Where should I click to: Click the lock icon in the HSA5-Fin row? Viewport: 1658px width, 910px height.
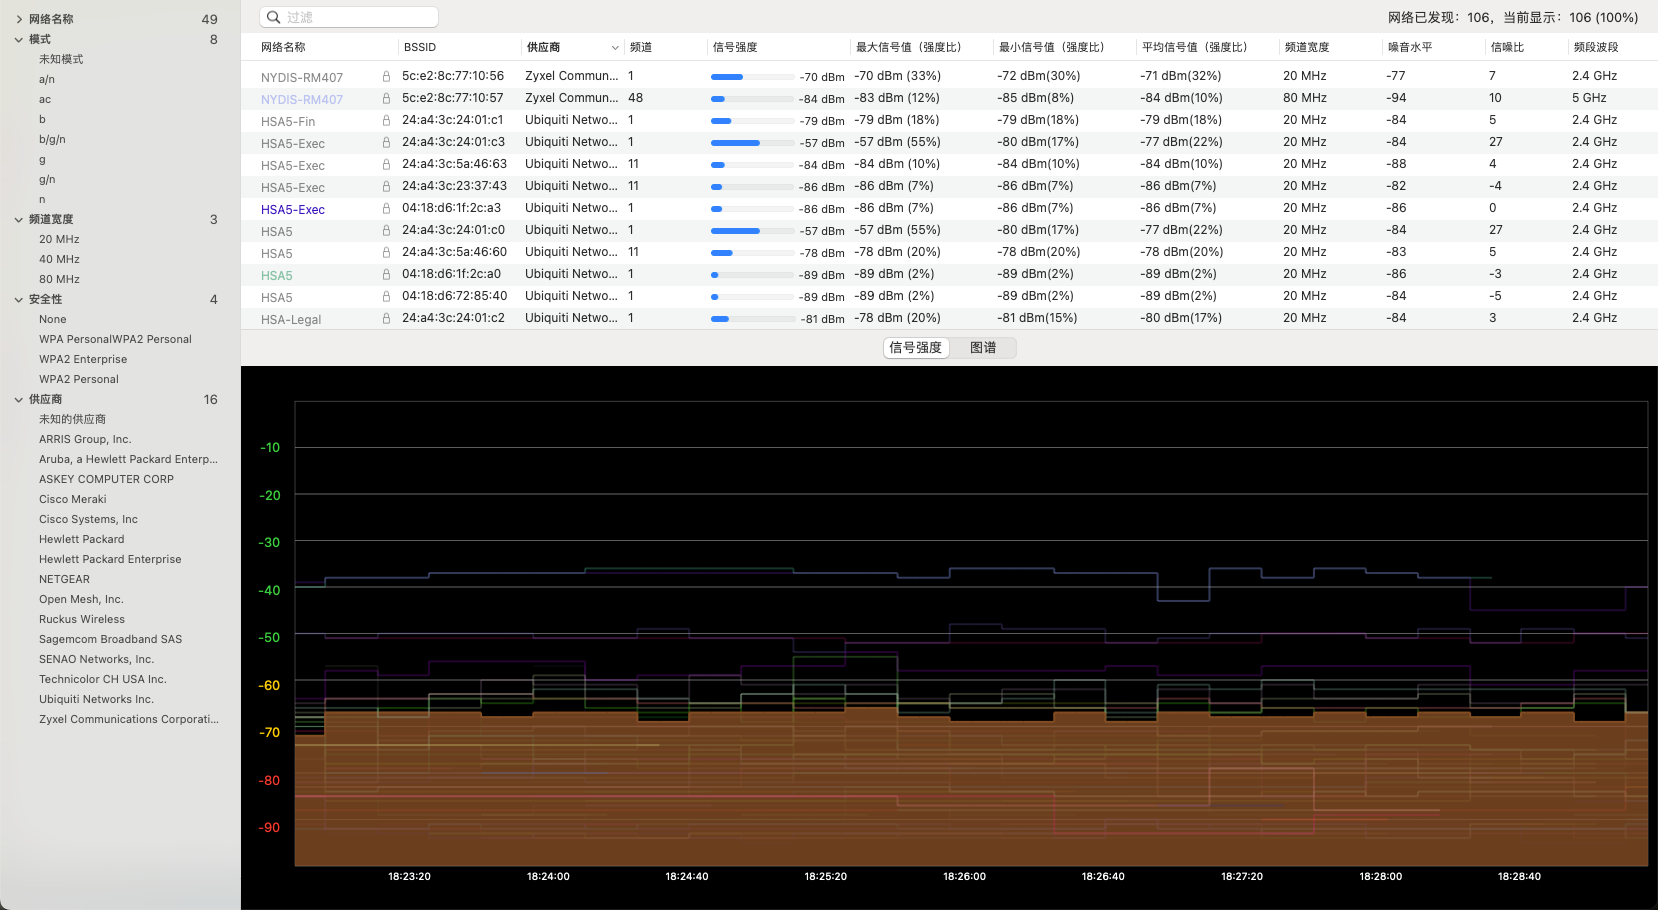[386, 120]
